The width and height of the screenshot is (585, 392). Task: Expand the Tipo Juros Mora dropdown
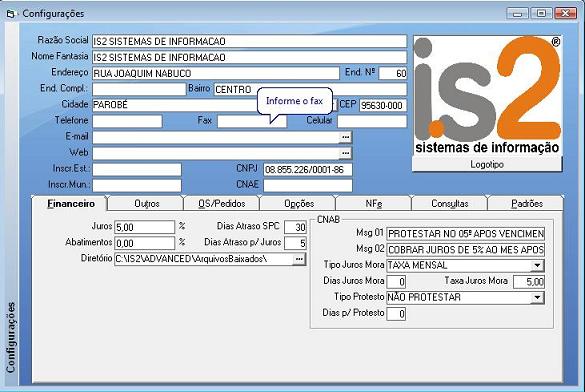(x=537, y=265)
